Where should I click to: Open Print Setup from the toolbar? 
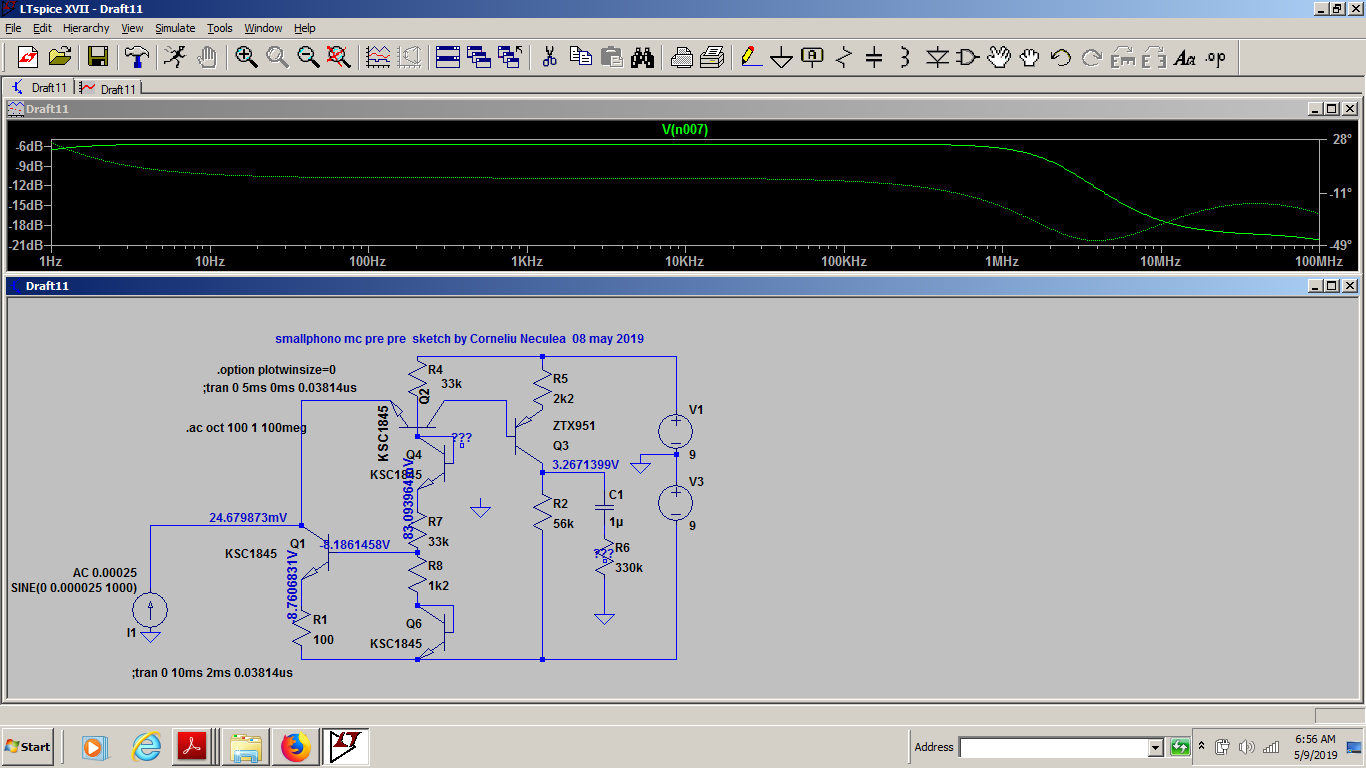(681, 57)
